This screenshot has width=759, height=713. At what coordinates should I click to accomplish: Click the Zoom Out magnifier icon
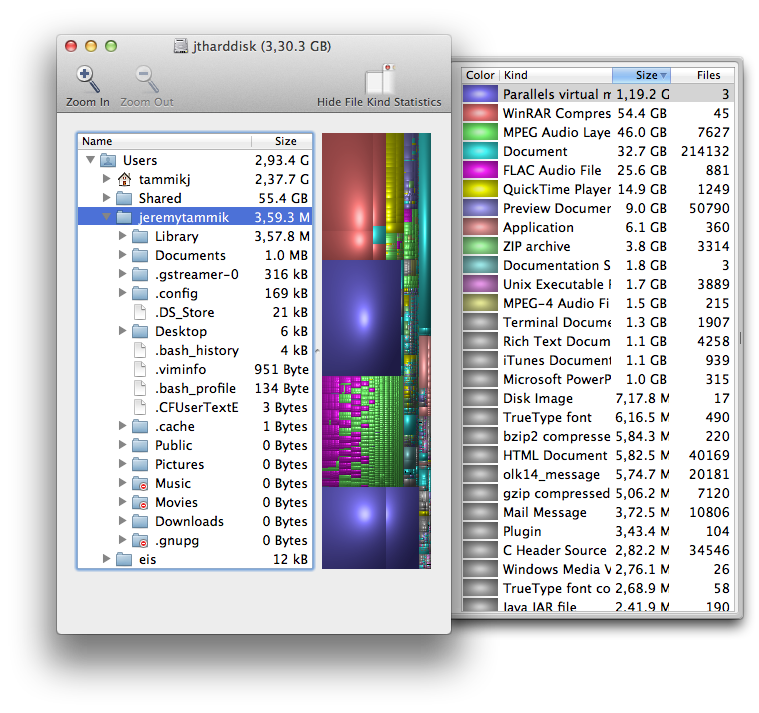pos(147,79)
